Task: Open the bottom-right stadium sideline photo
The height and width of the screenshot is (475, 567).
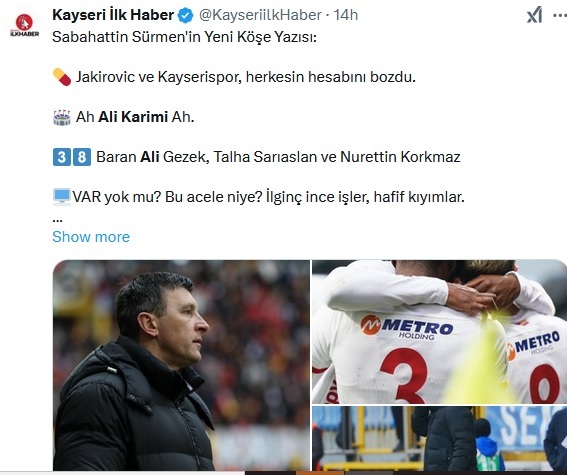Action: tap(439, 438)
